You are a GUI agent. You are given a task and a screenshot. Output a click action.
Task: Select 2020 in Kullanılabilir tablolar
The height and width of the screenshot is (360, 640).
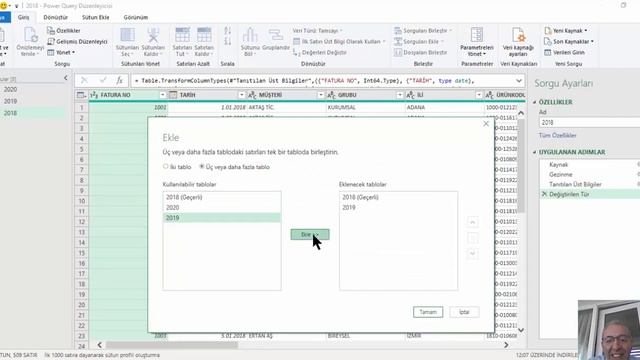coord(222,207)
